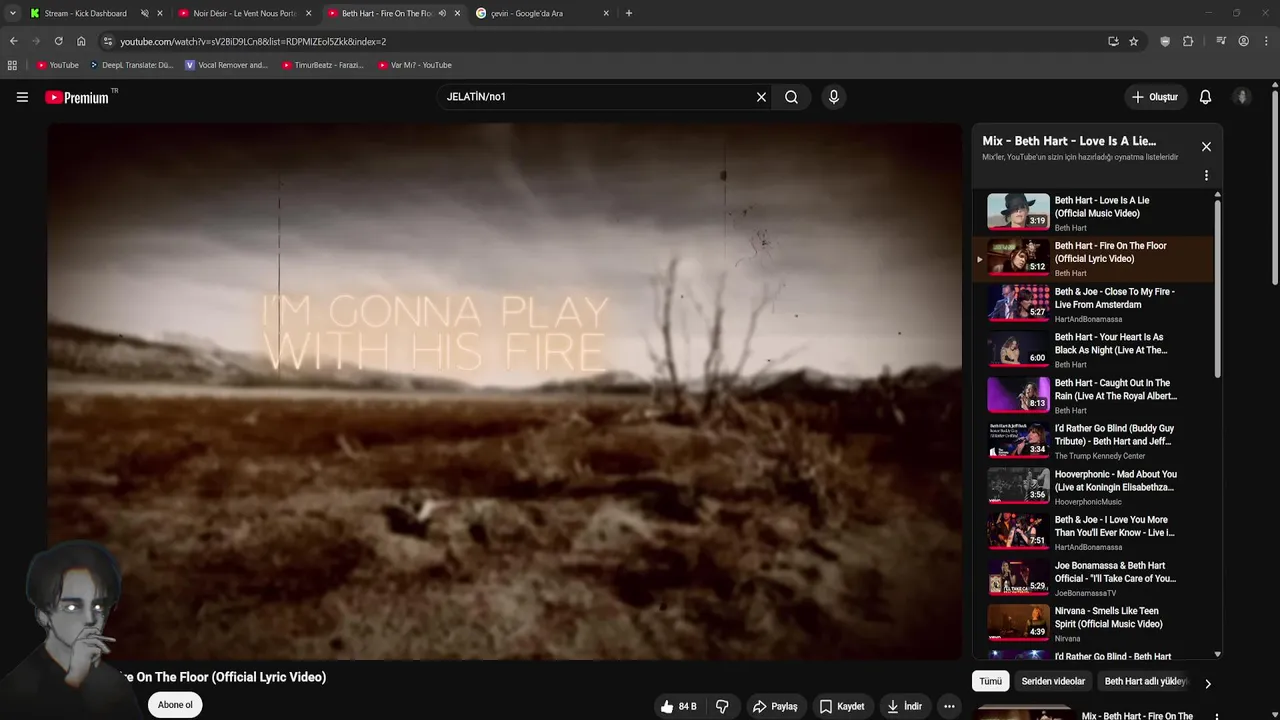Play Caught Out In The Rain item

(x=1092, y=396)
